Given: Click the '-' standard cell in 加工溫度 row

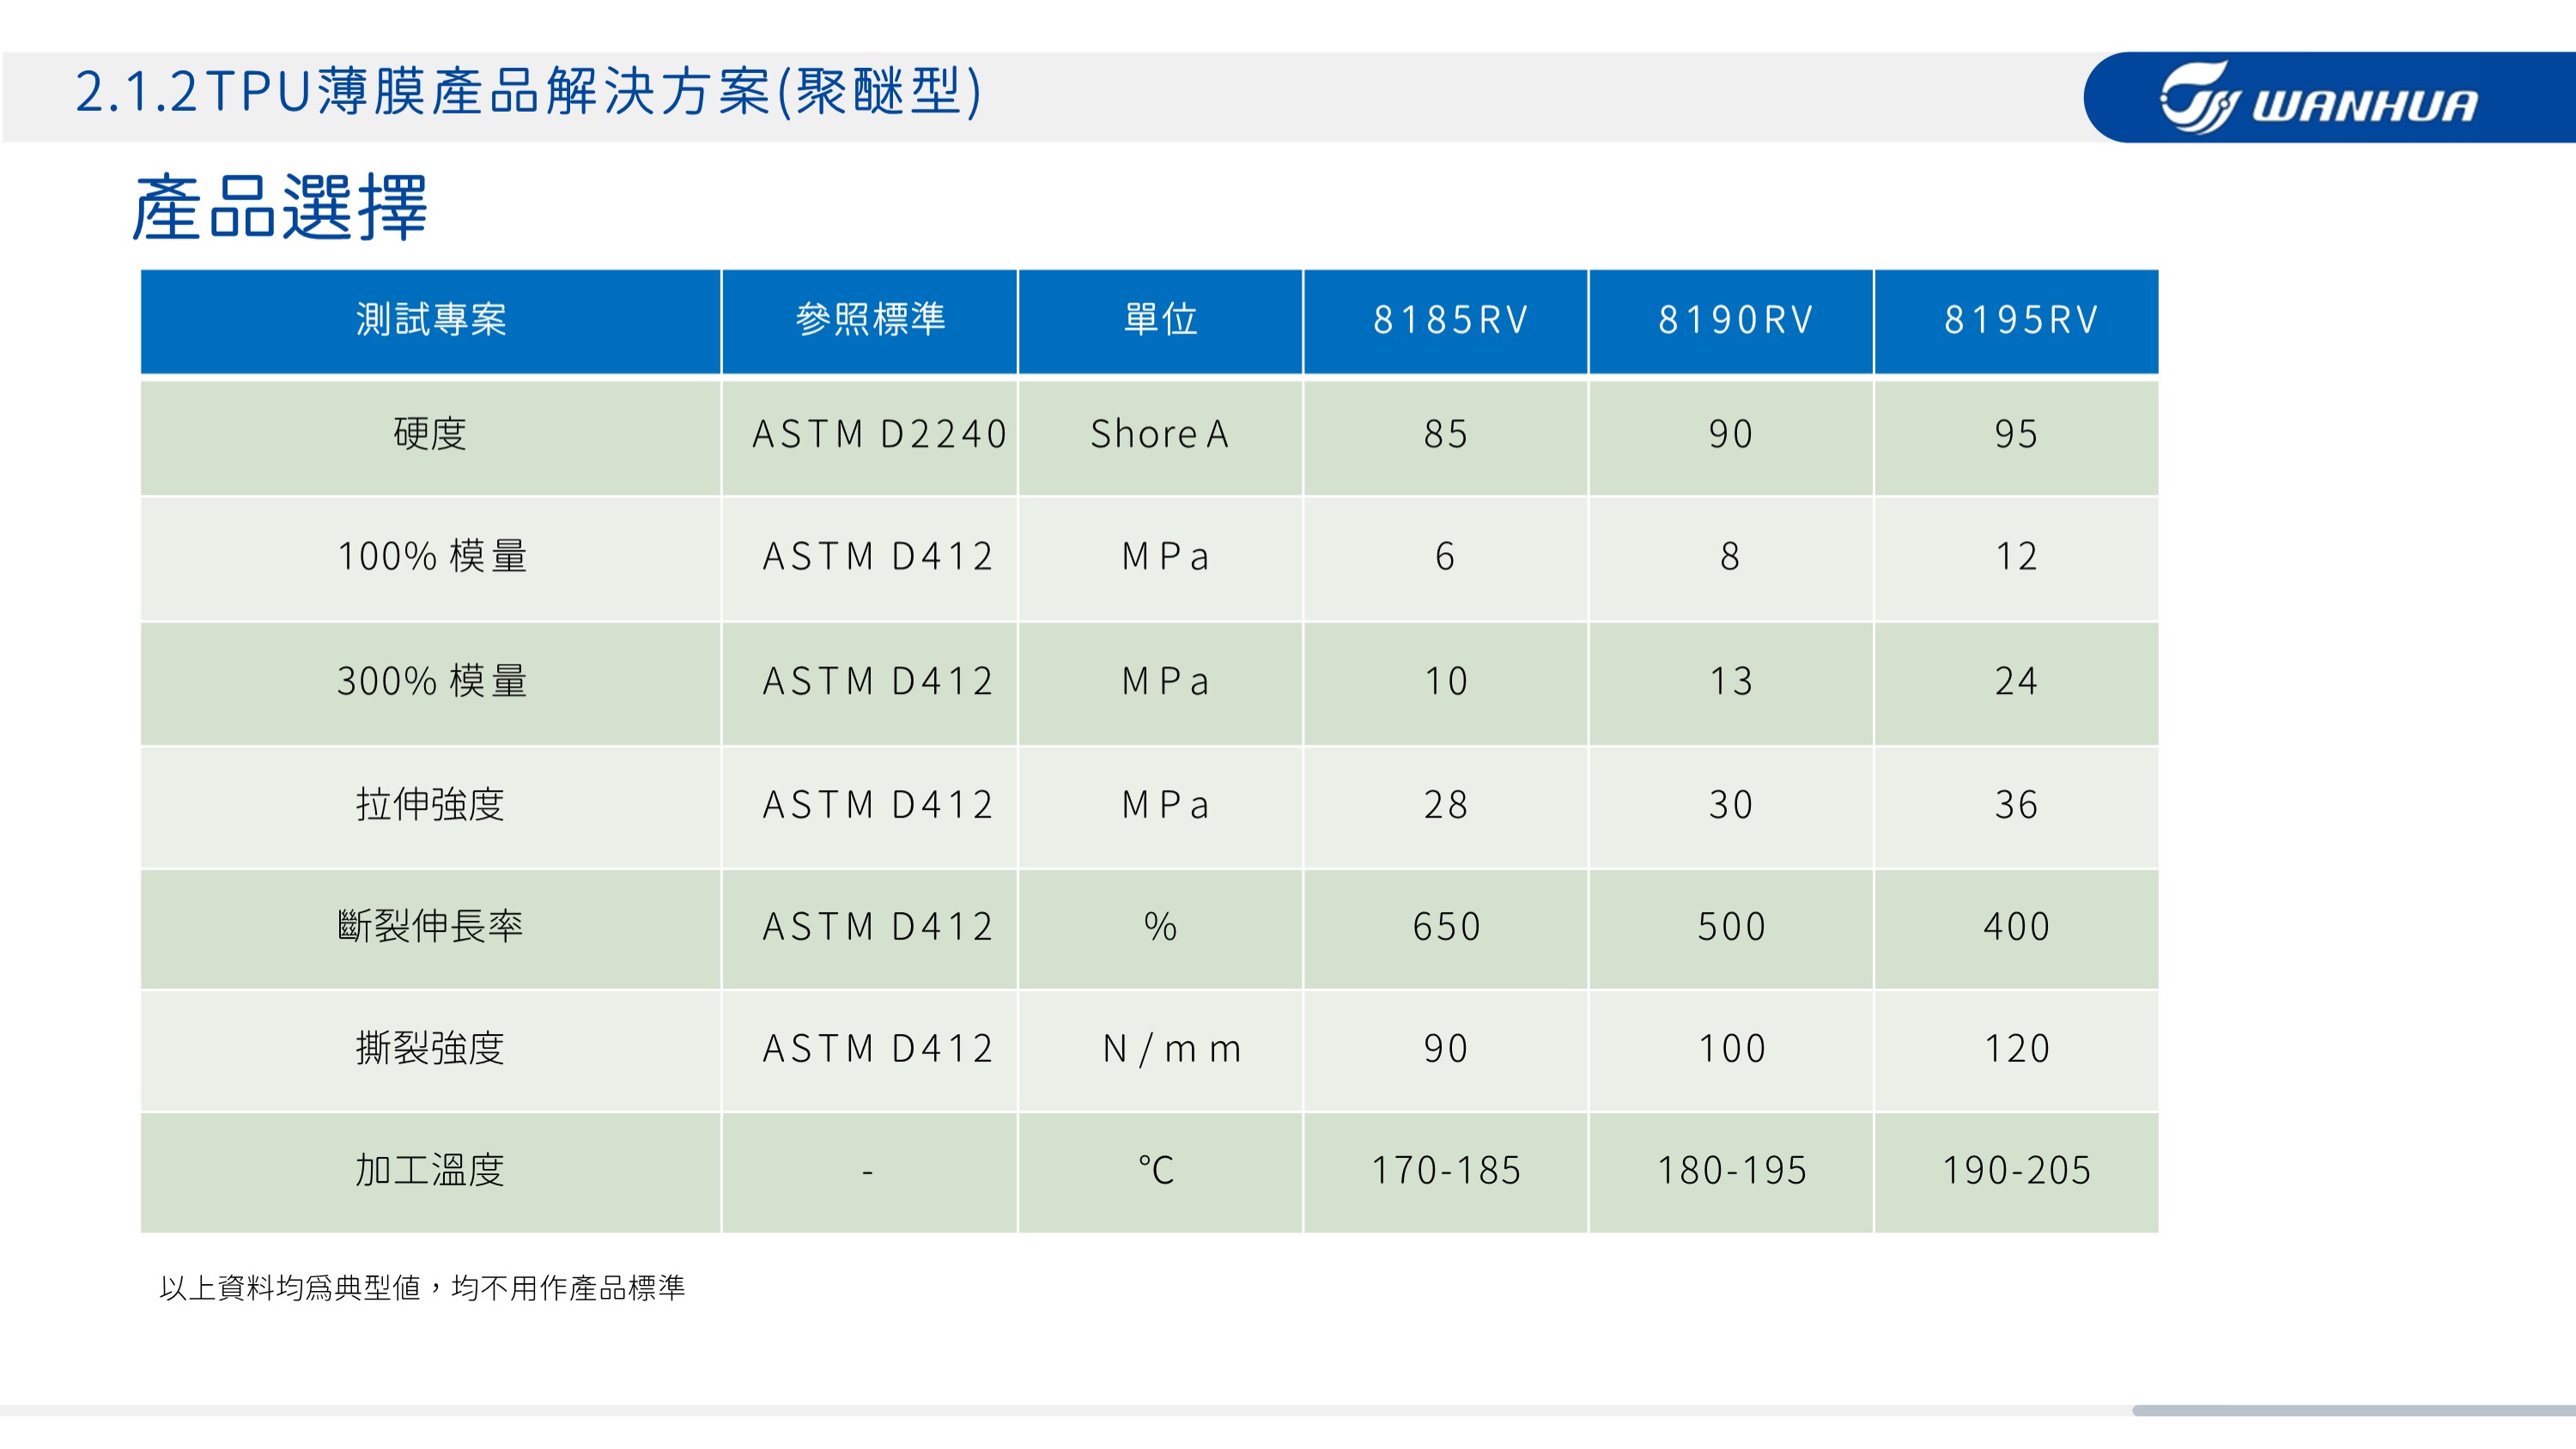Looking at the screenshot, I should click(867, 1171).
